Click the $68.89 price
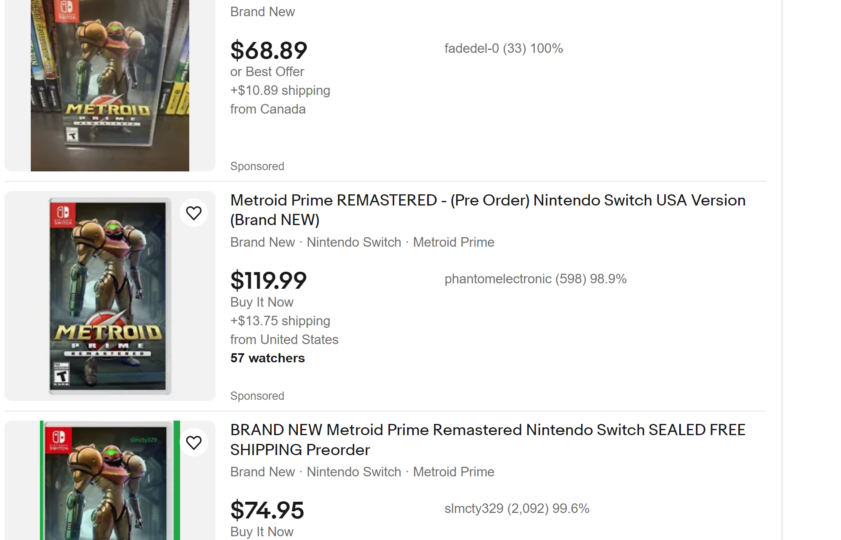This screenshot has height=540, width=841. coord(269,50)
